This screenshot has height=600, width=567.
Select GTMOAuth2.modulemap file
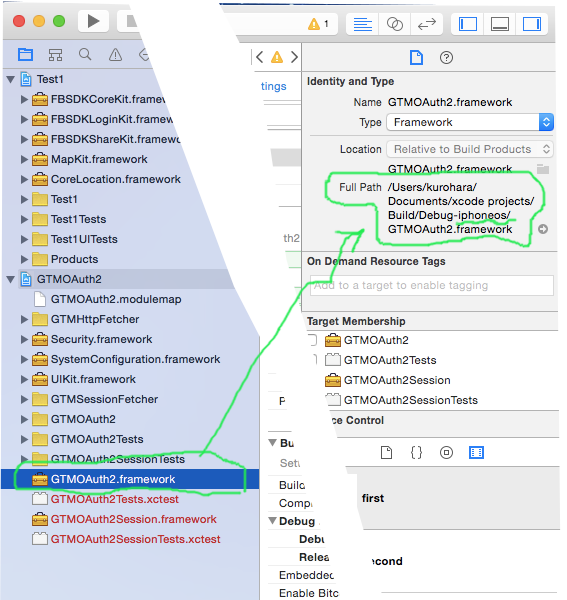pyautogui.click(x=116, y=299)
